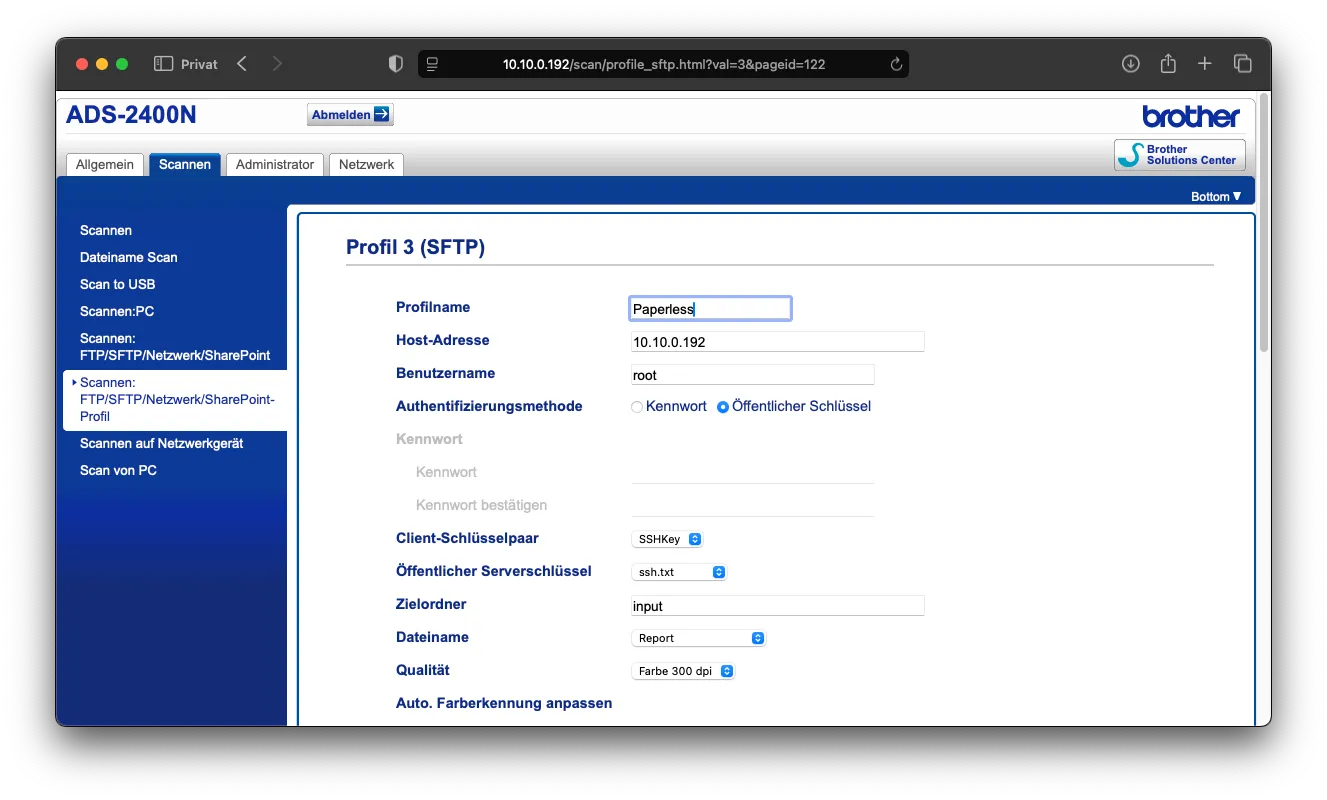Click the Abmelden logout button
Viewport: 1327px width, 800px height.
coord(349,114)
